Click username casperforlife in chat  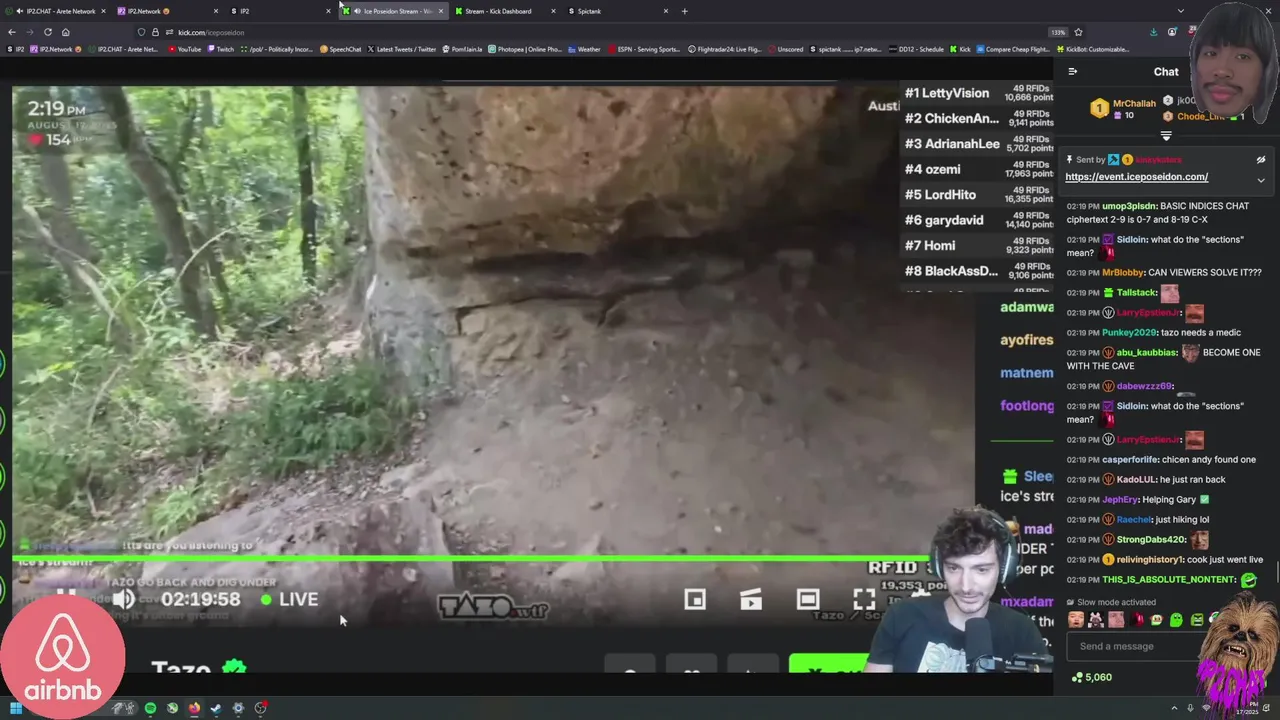click(x=1130, y=460)
